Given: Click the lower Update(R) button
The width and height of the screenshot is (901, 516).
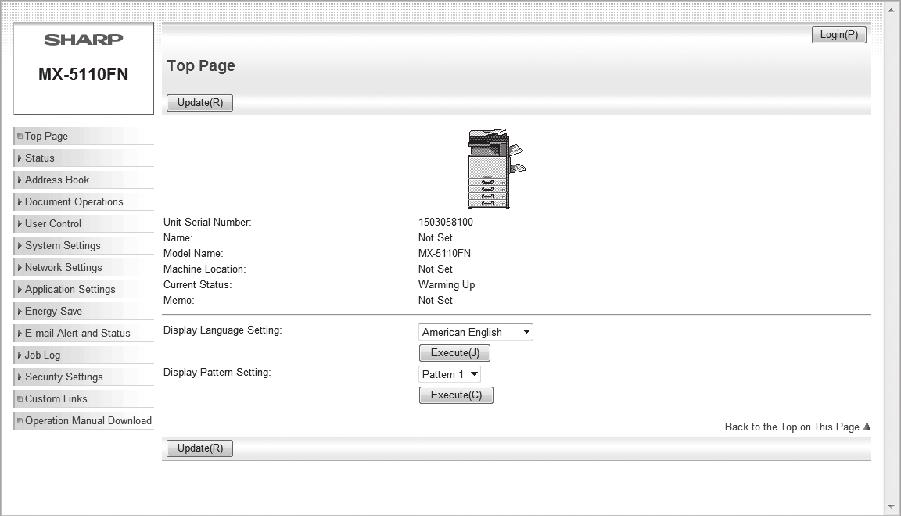Looking at the screenshot, I should [x=200, y=448].
